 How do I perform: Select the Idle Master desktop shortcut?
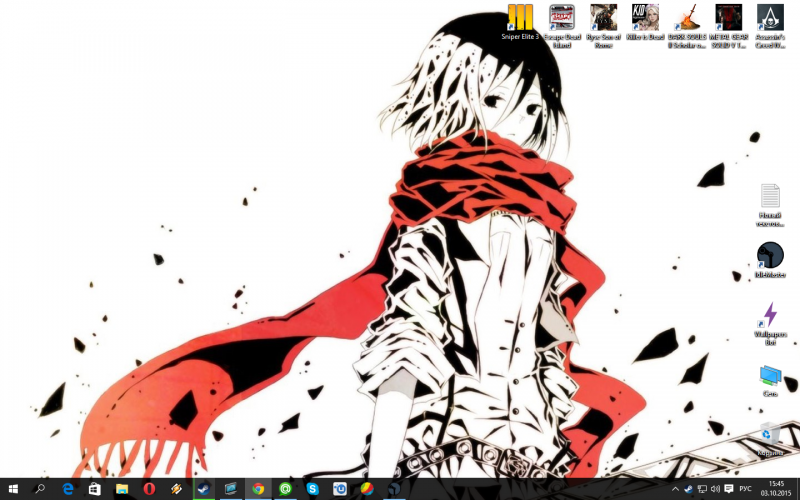coord(770,260)
